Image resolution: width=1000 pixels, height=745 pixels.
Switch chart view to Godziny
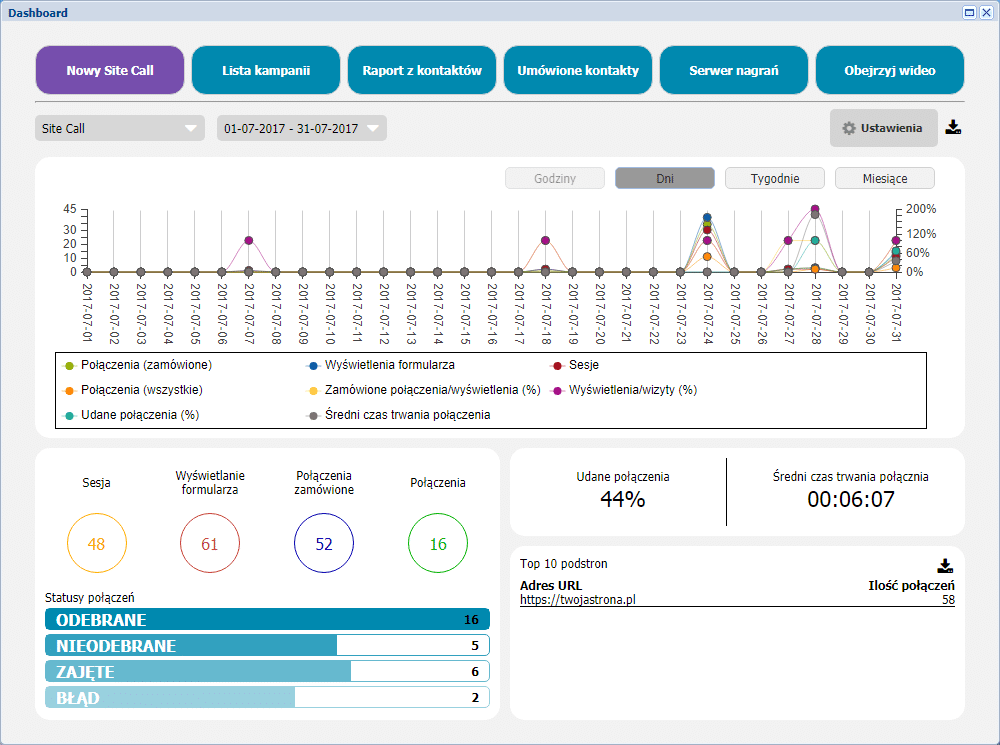coord(554,177)
